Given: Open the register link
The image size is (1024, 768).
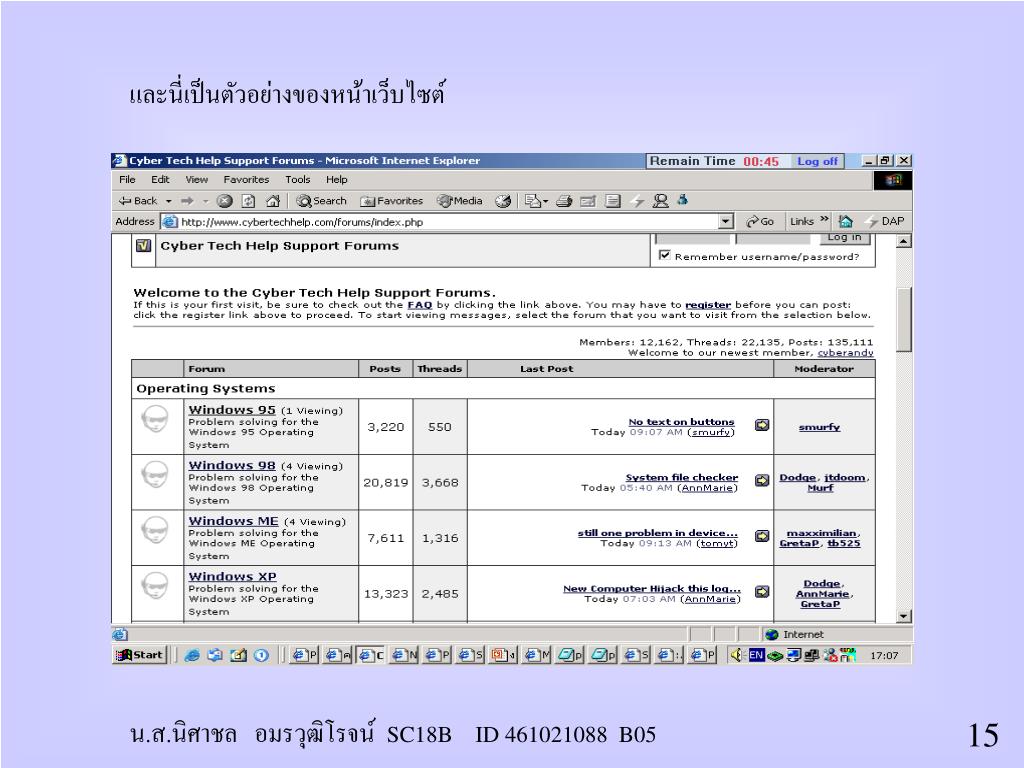Looking at the screenshot, I should coord(708,305).
